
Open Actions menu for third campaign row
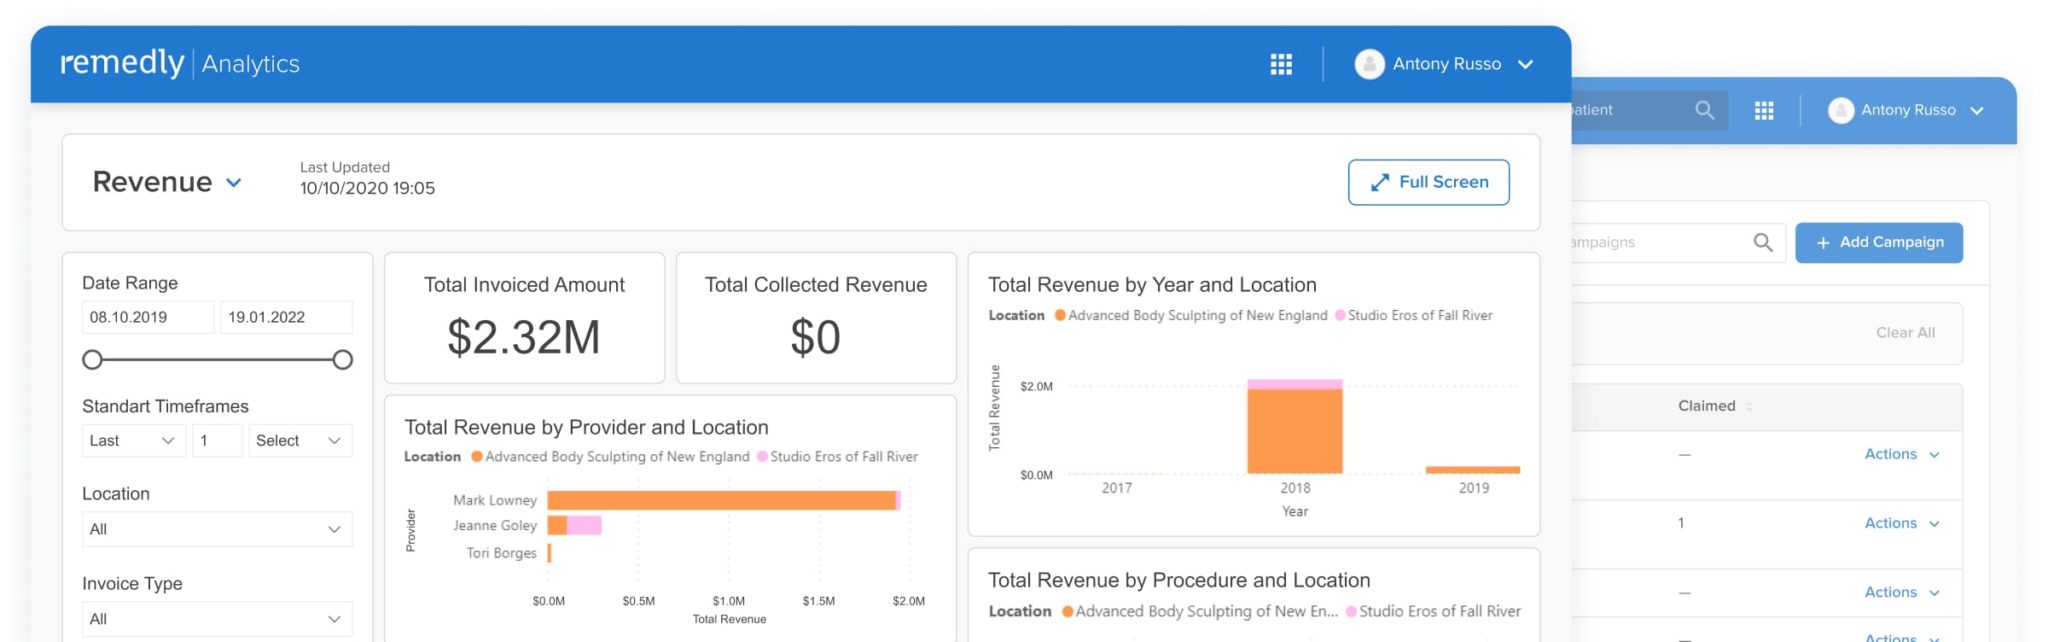1902,592
